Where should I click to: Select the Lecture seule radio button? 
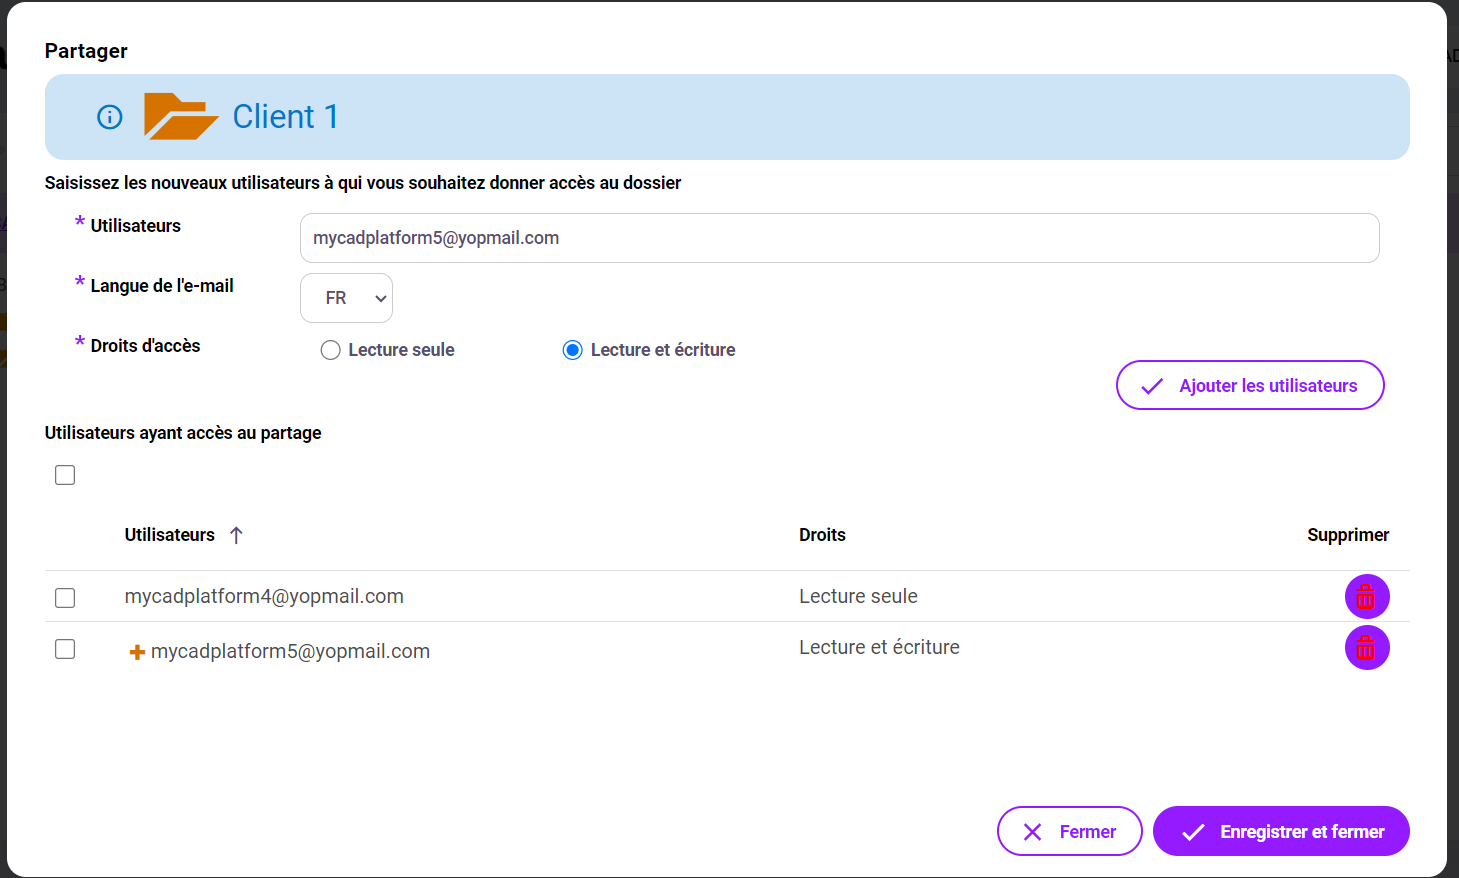pyautogui.click(x=331, y=350)
